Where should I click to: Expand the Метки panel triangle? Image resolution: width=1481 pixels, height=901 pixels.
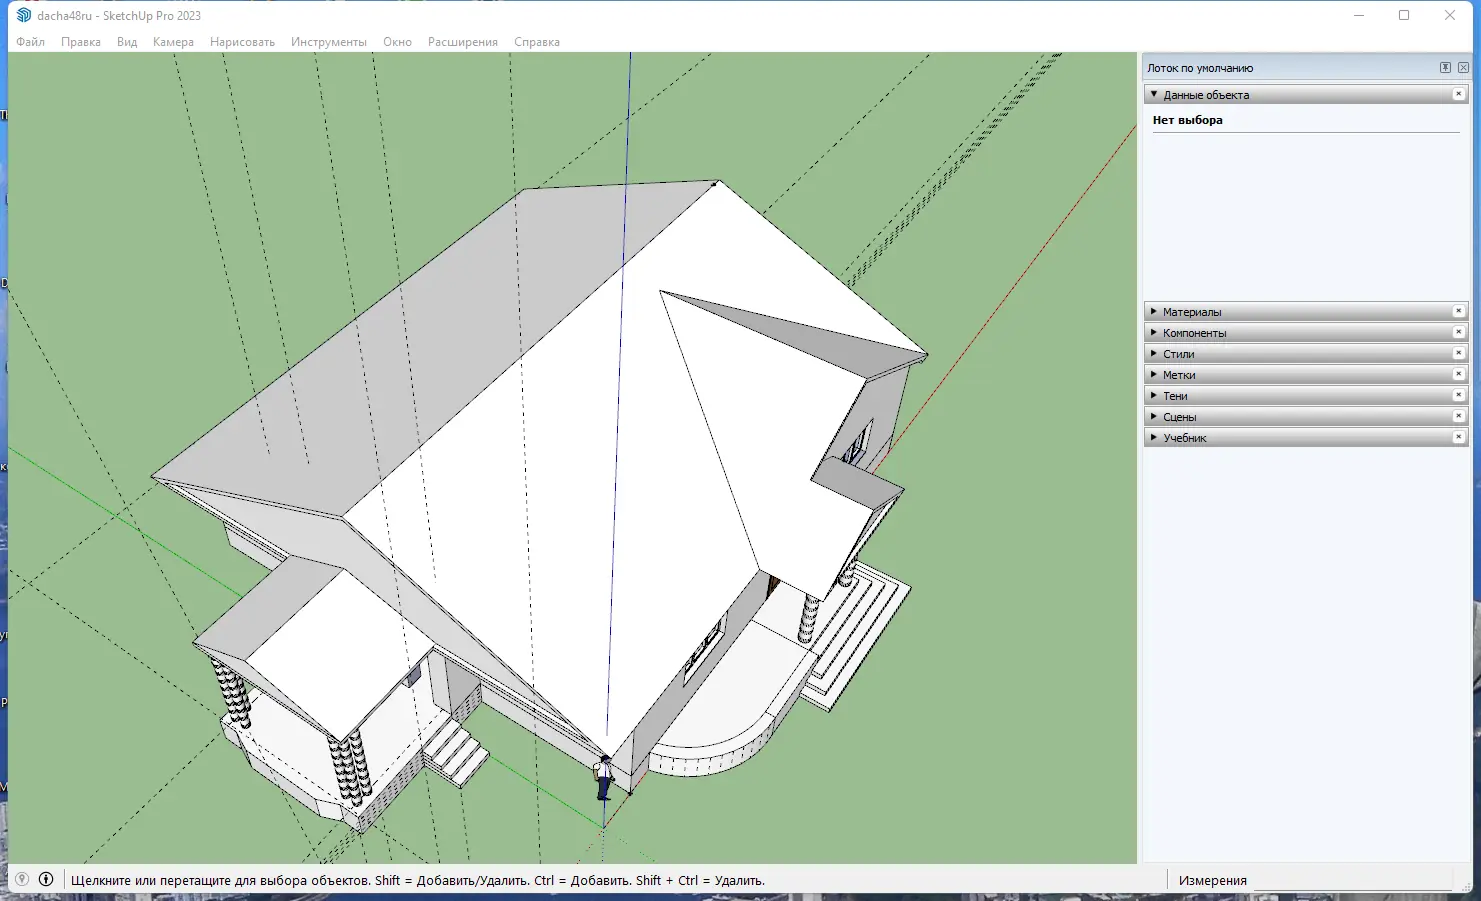[x=1154, y=374]
